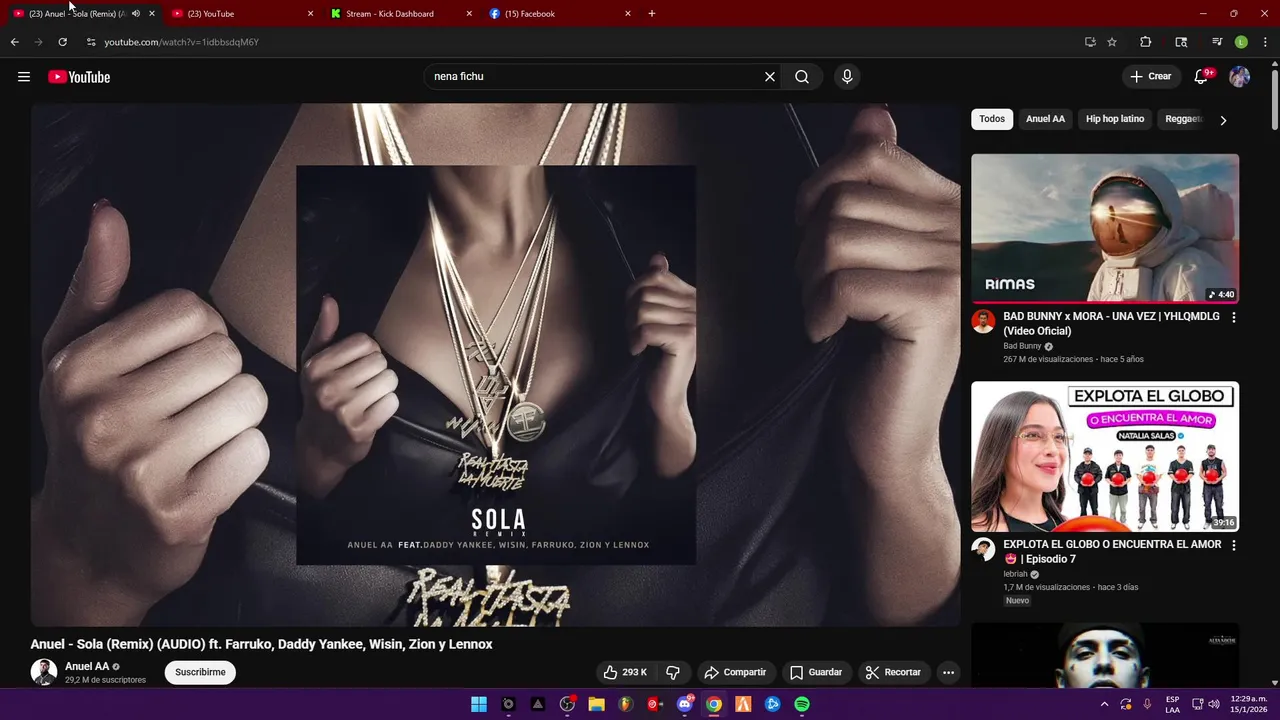Save video to playlist with Guardar

tap(816, 672)
